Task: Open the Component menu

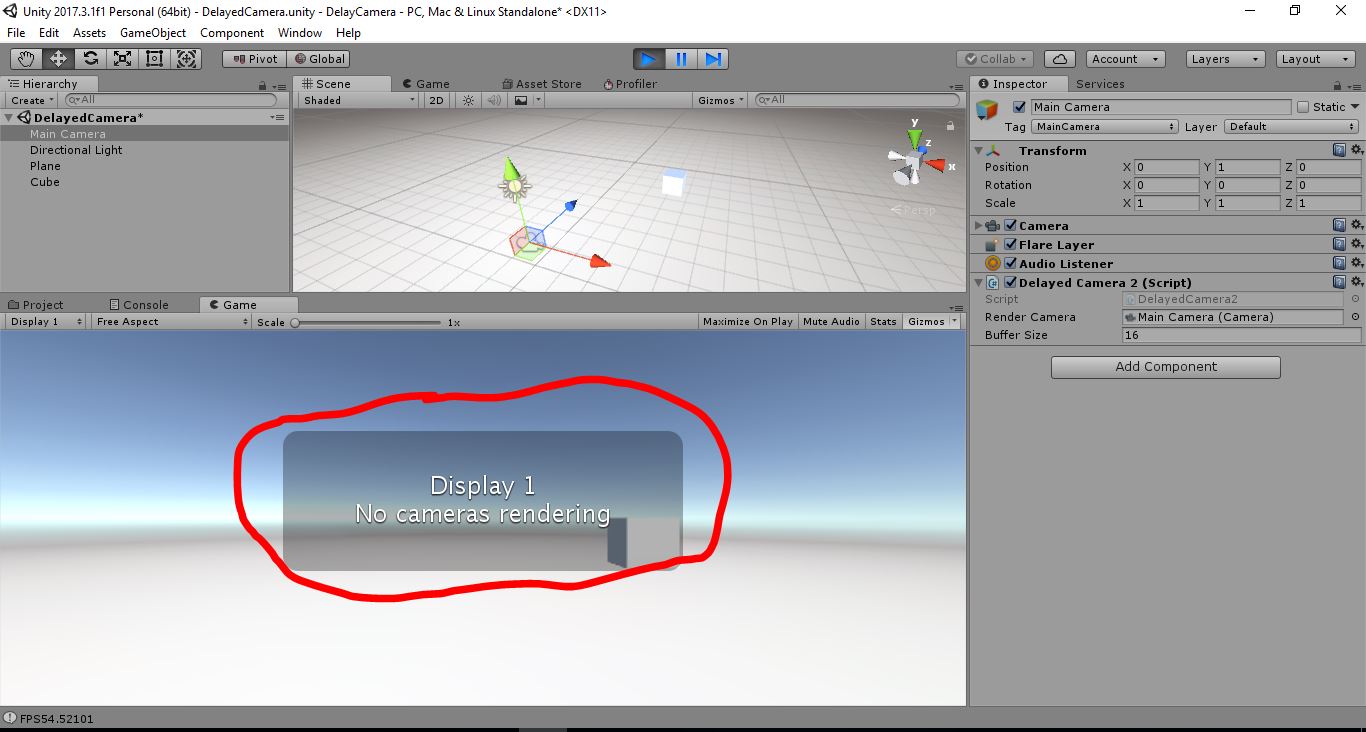Action: (x=232, y=33)
